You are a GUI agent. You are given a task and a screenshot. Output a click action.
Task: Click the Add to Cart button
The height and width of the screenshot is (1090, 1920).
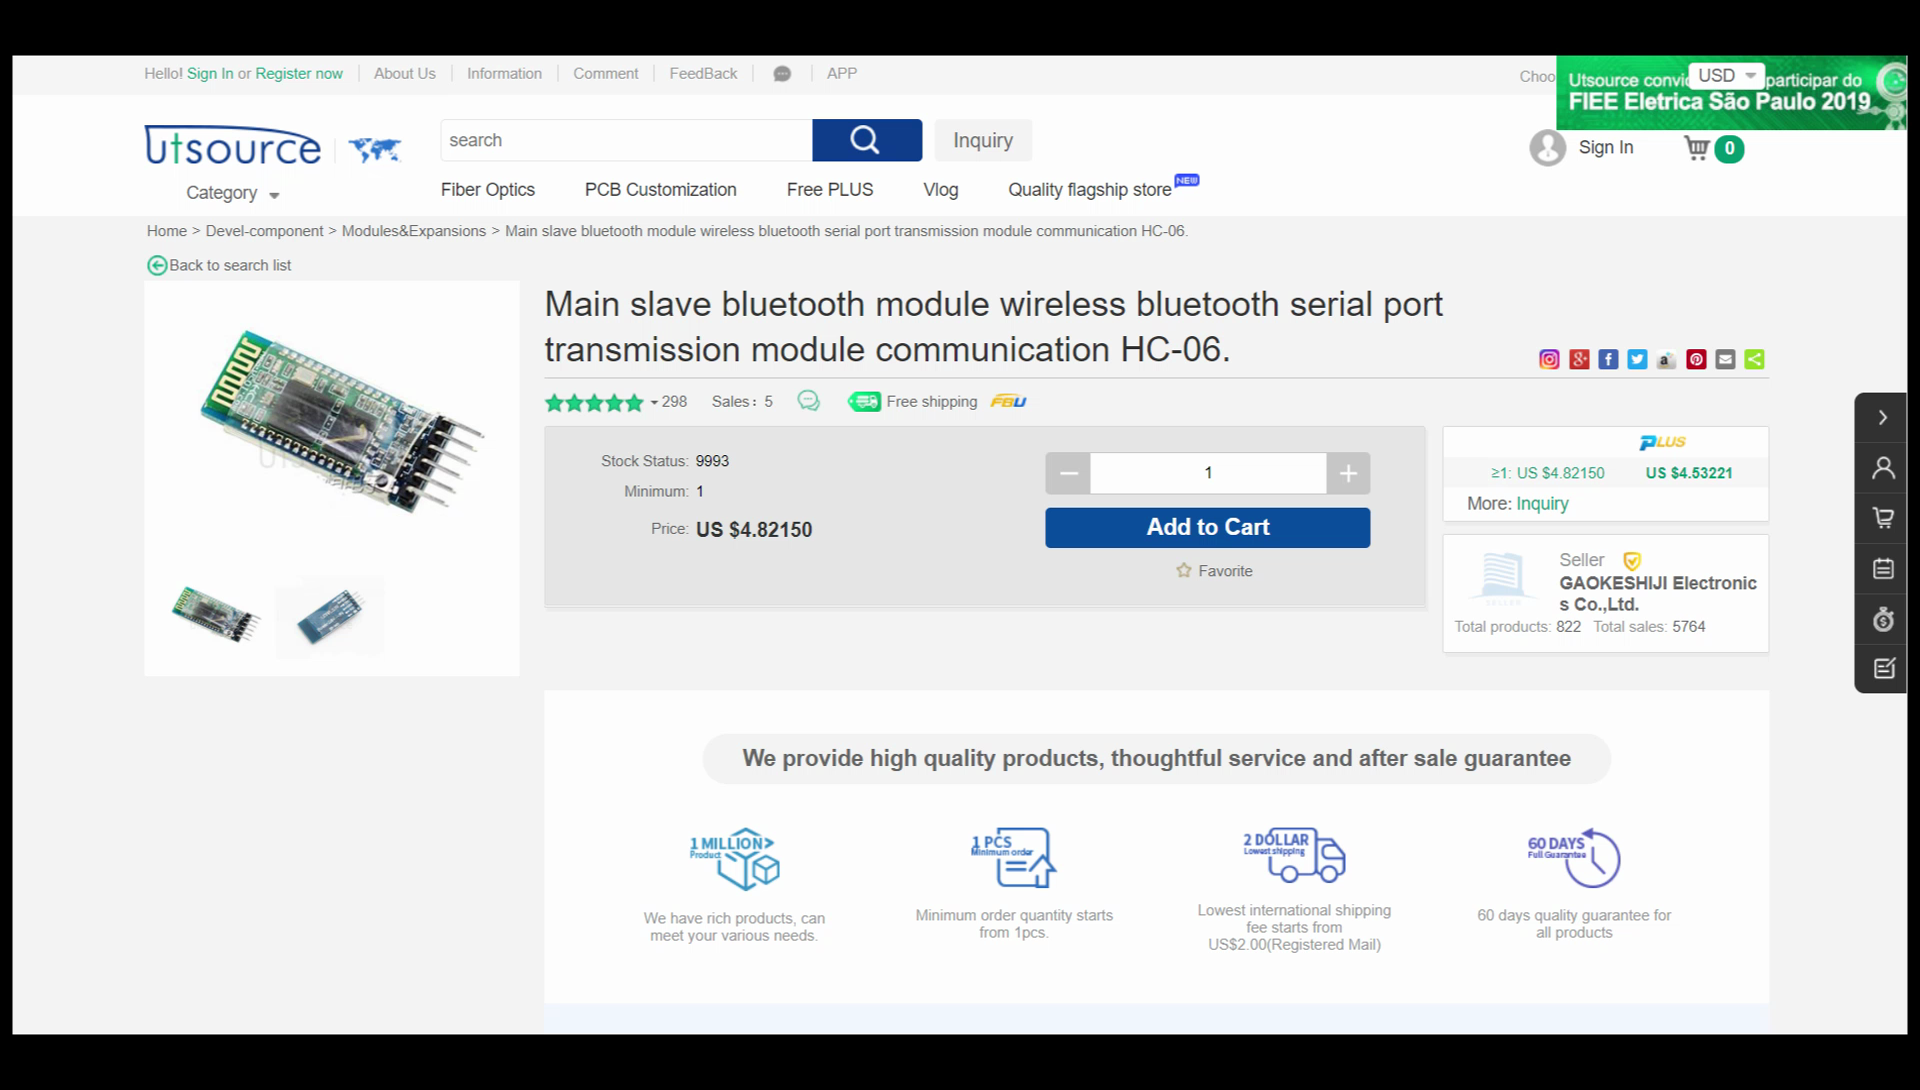click(1208, 527)
